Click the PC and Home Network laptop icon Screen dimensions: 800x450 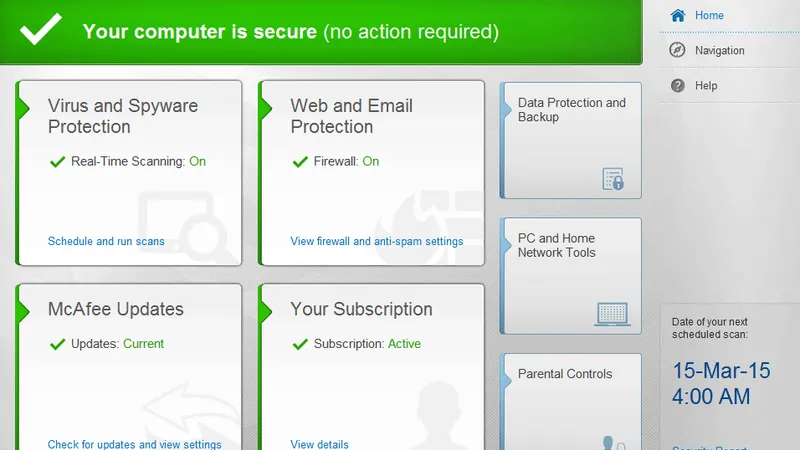611,314
